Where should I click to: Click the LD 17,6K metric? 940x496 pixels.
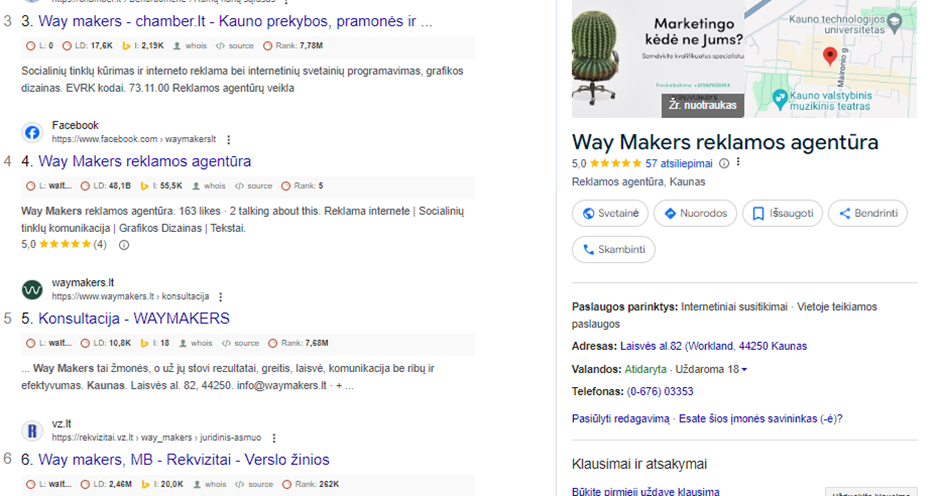coord(88,46)
